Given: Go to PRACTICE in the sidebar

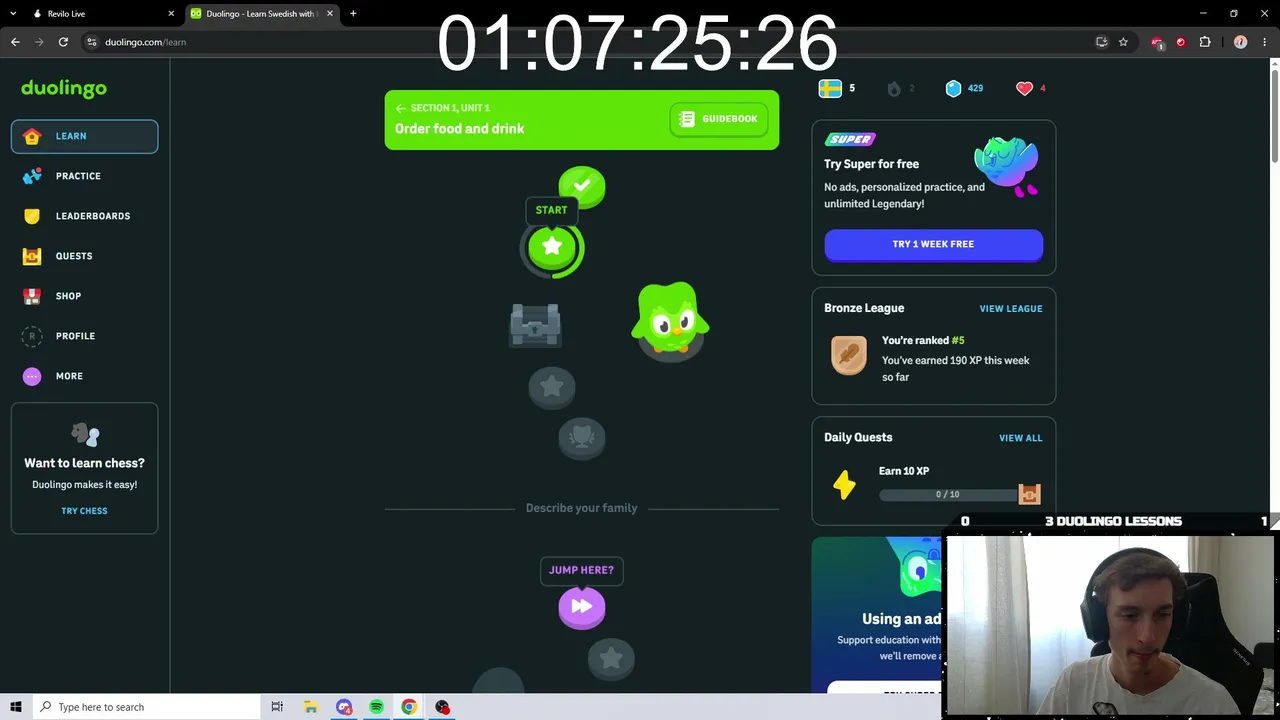Looking at the screenshot, I should (x=84, y=176).
